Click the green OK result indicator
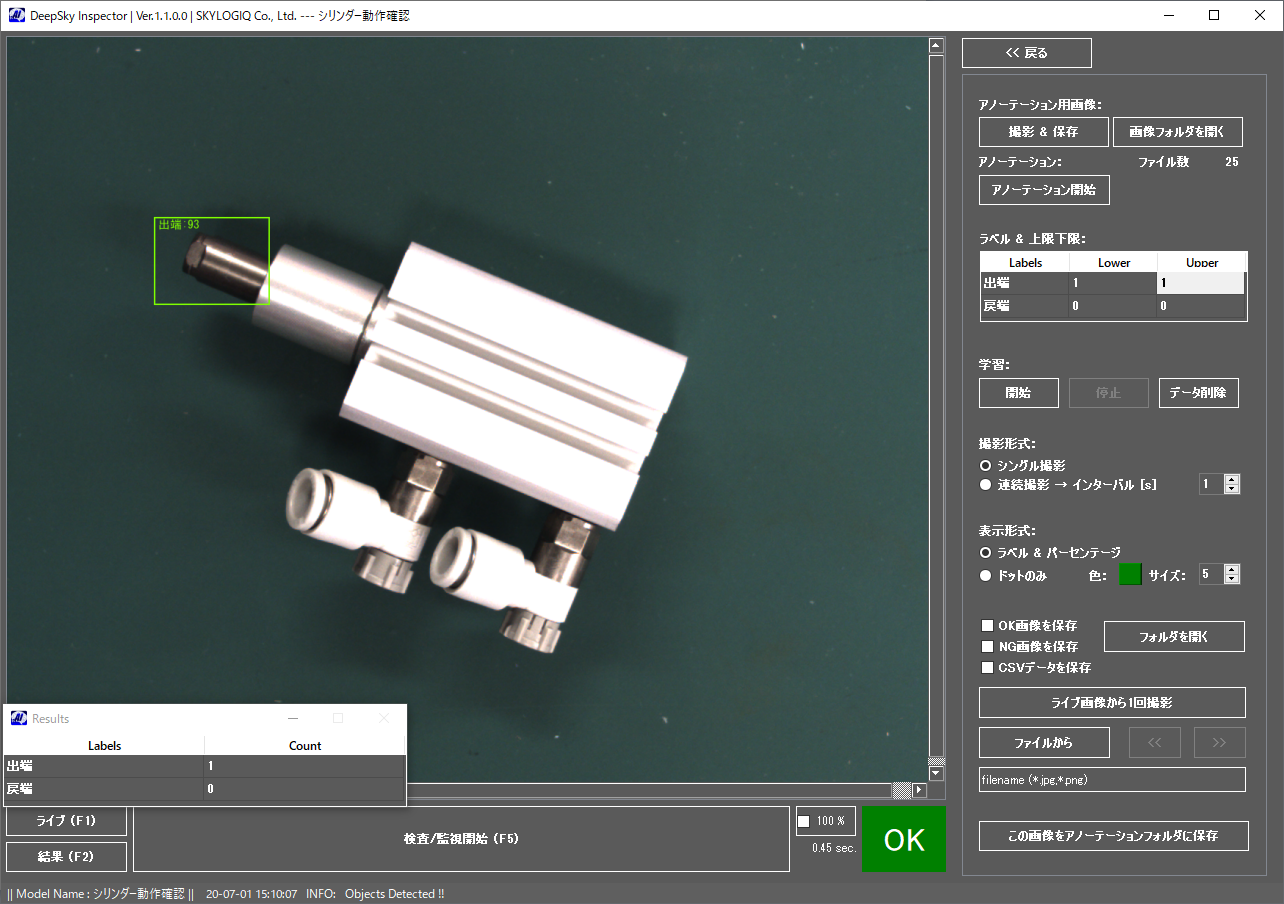Image resolution: width=1284 pixels, height=904 pixels. click(904, 840)
